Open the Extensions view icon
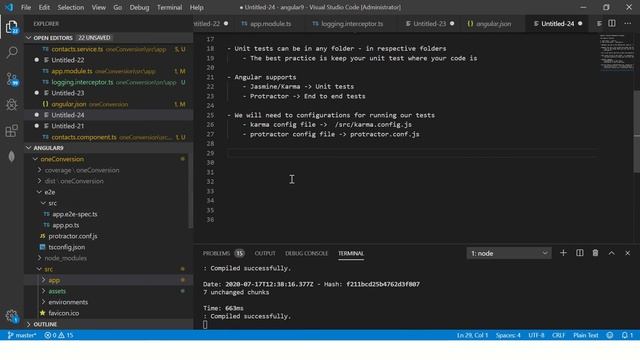640x360 pixels. click(11, 131)
